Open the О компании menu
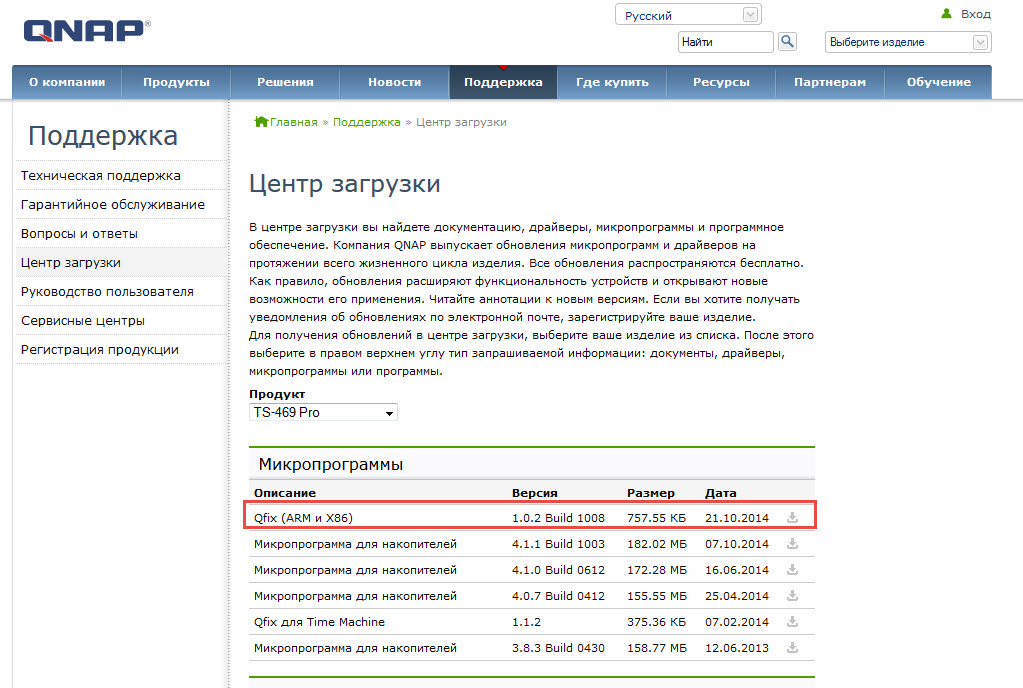The image size is (1023, 688). pos(67,82)
